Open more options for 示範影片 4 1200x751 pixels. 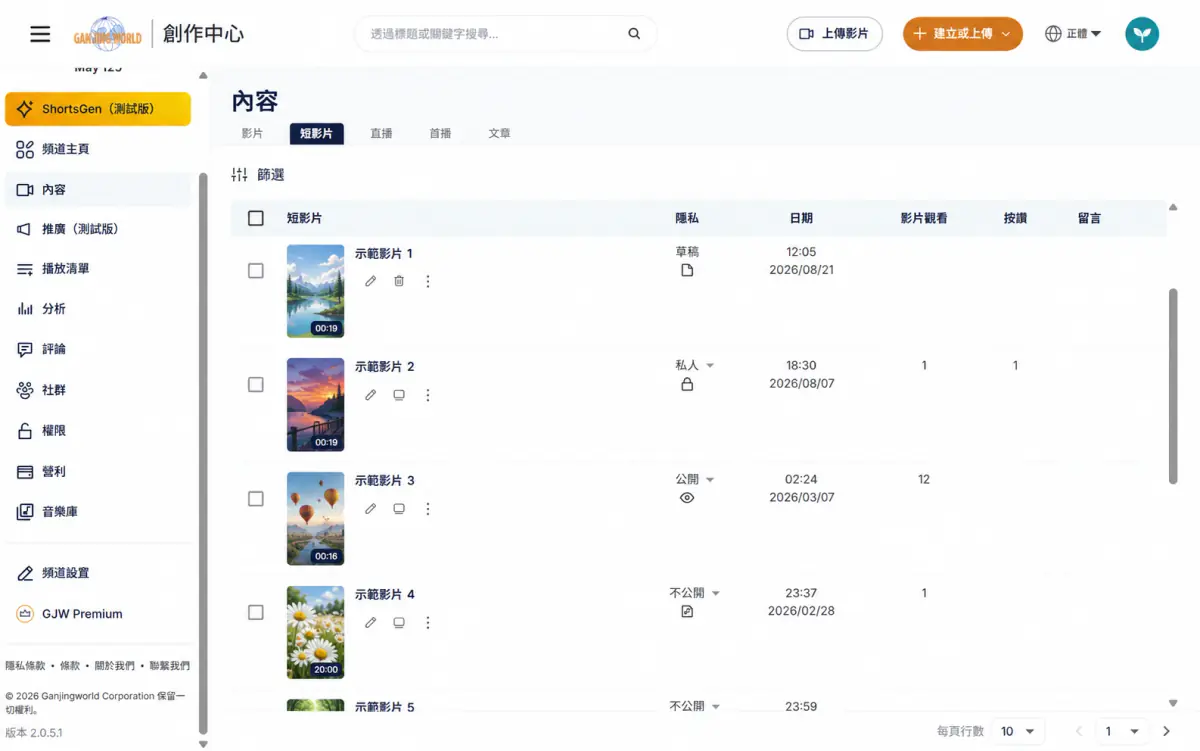428,623
